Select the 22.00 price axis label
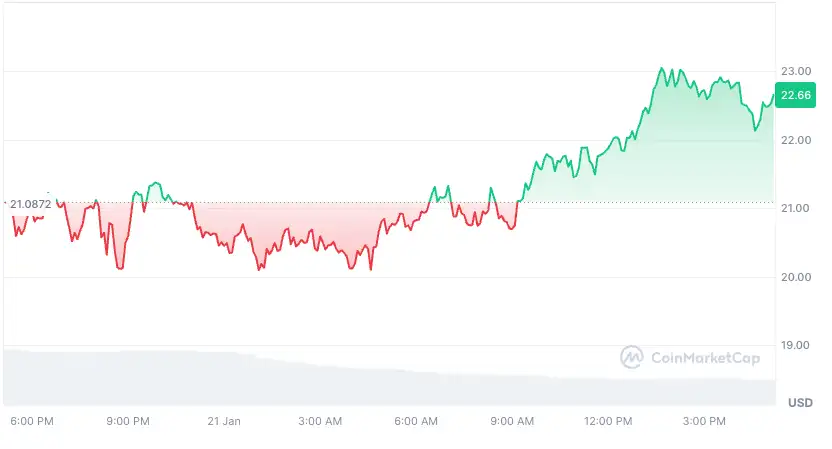This screenshot has width=832, height=449. [x=795, y=140]
